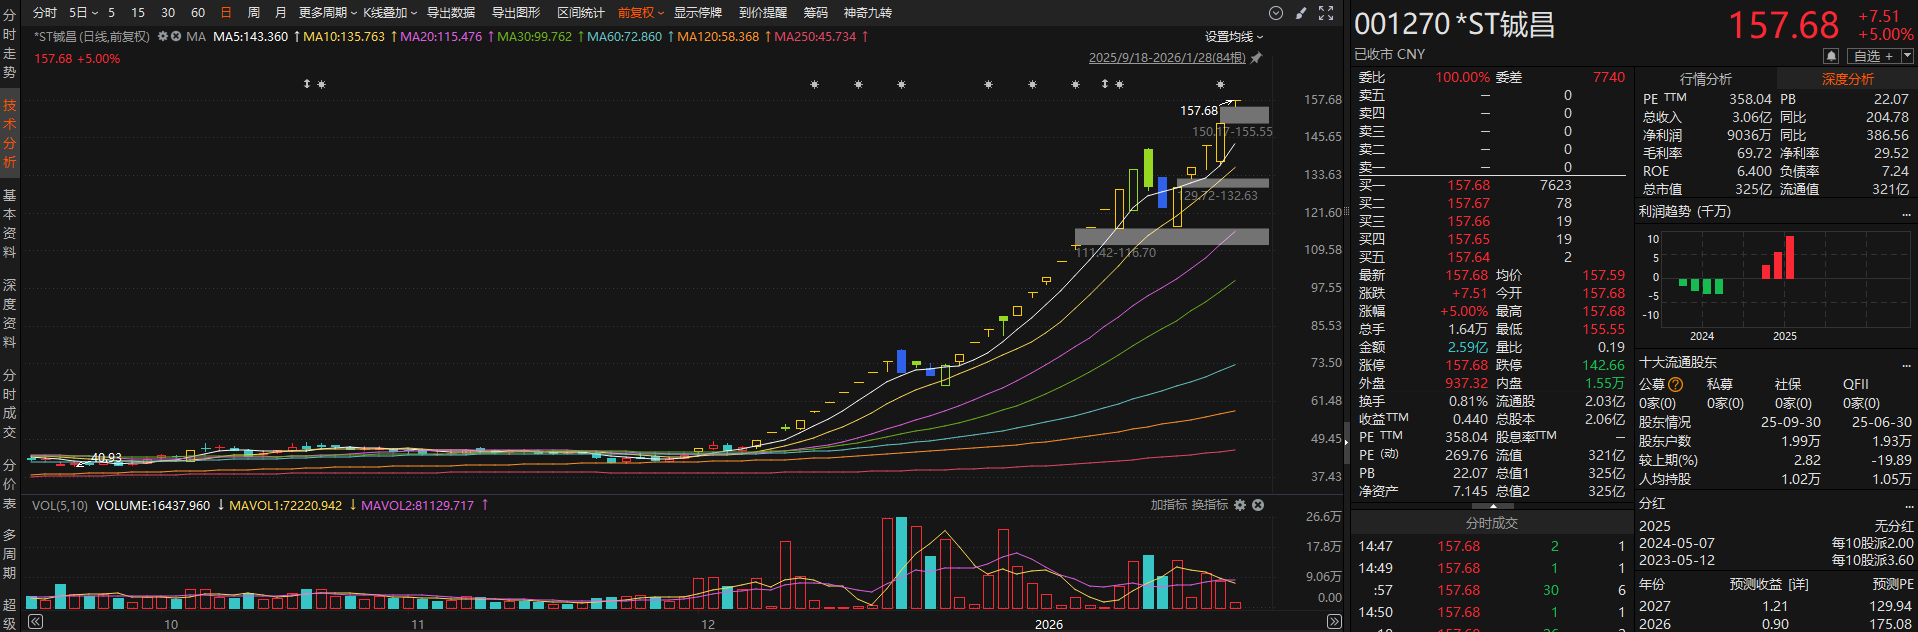Click the fullscreen expand chart icon
1918x632 pixels.
[1326, 13]
